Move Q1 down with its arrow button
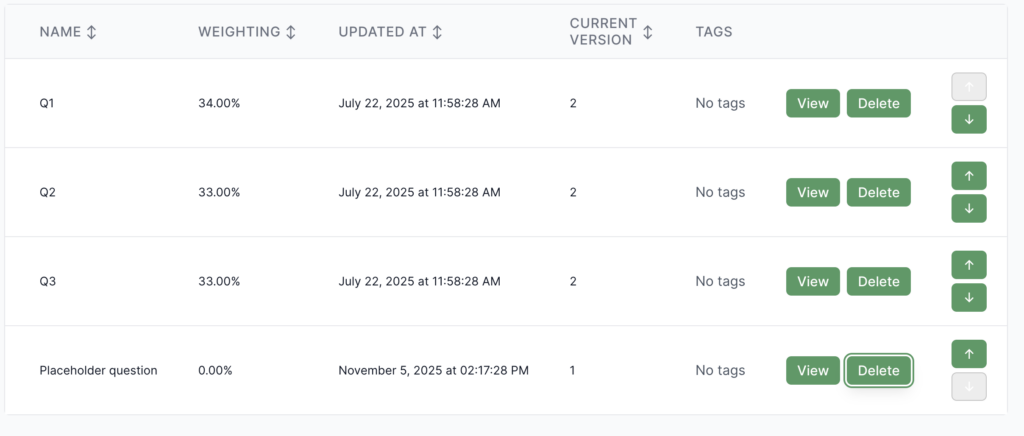1024x436 pixels. tap(969, 120)
